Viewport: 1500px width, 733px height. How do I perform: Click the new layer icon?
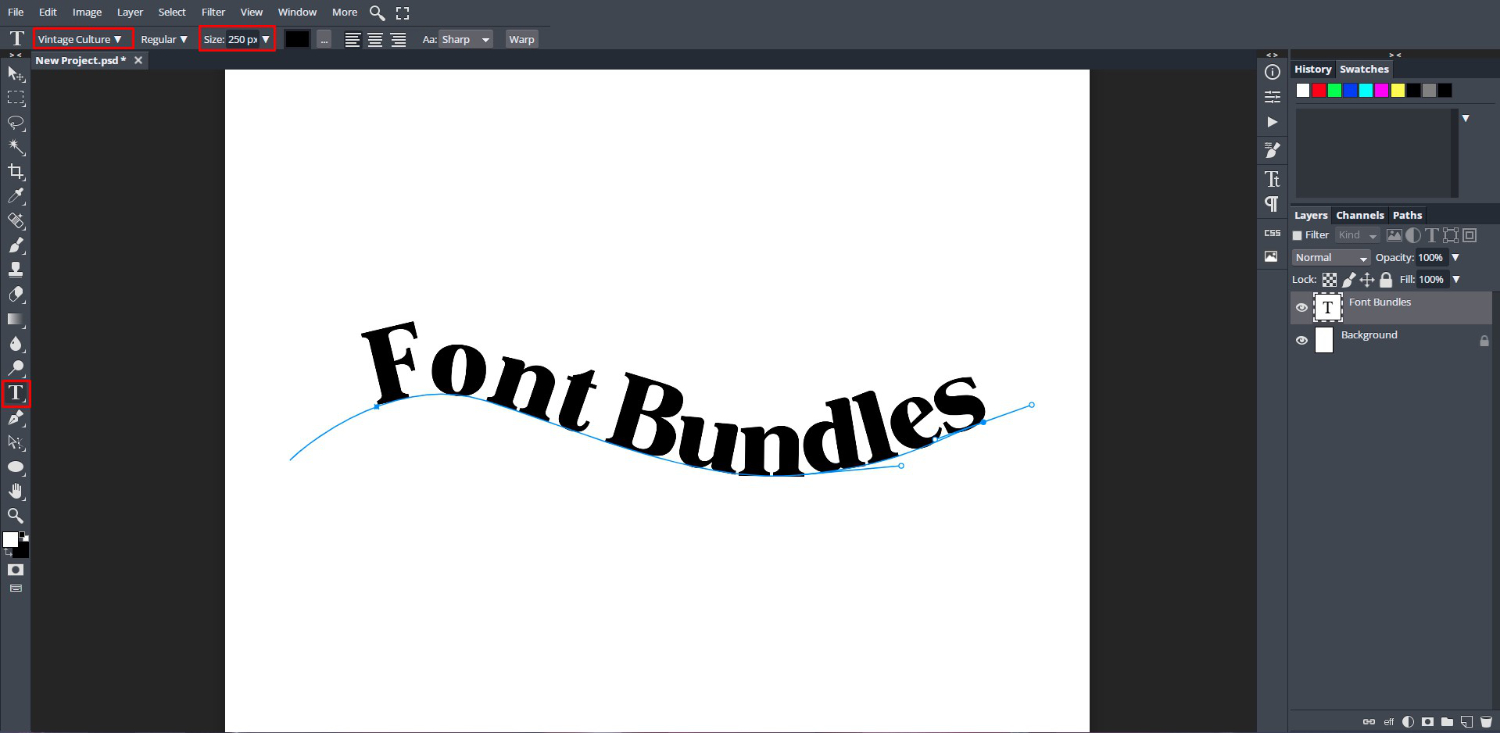coord(1466,721)
